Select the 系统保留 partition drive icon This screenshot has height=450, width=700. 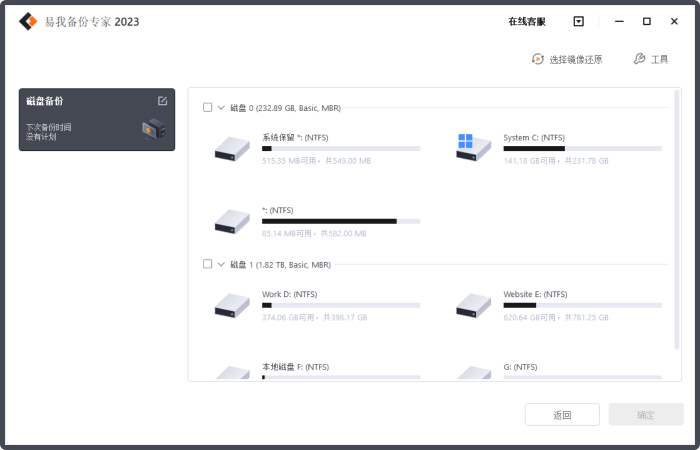[232, 149]
